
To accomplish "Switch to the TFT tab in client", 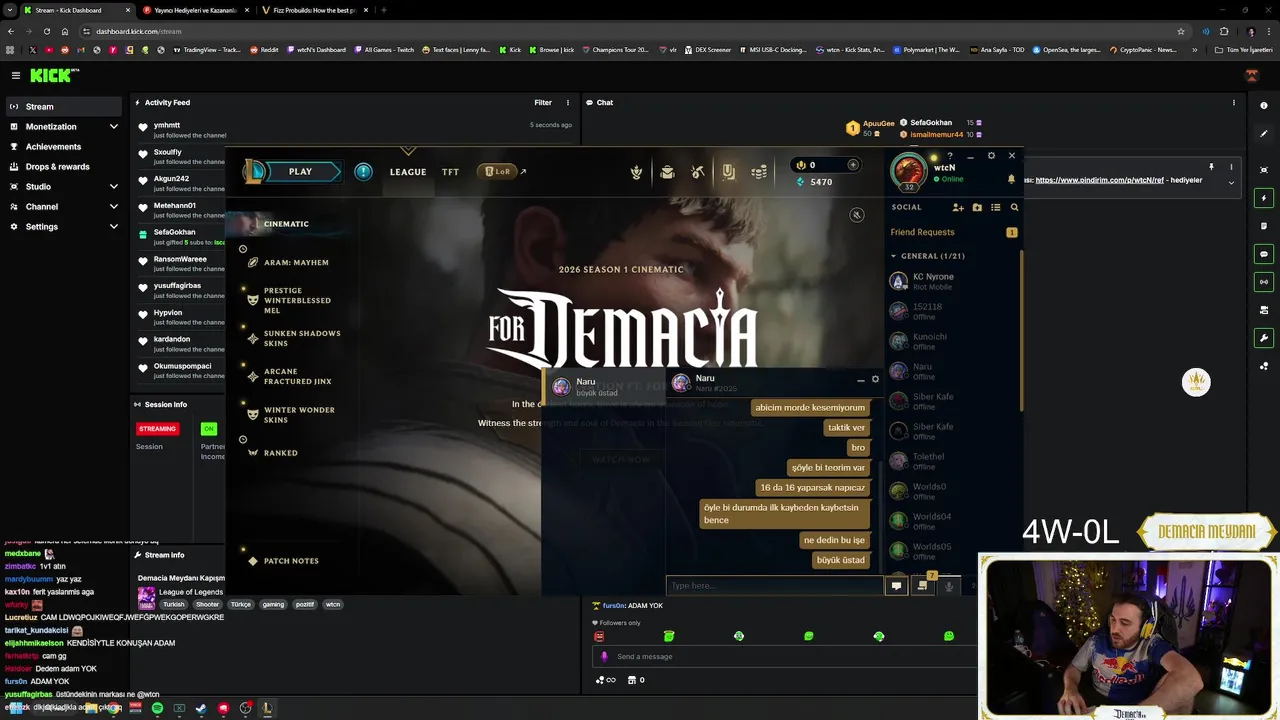I will (451, 172).
